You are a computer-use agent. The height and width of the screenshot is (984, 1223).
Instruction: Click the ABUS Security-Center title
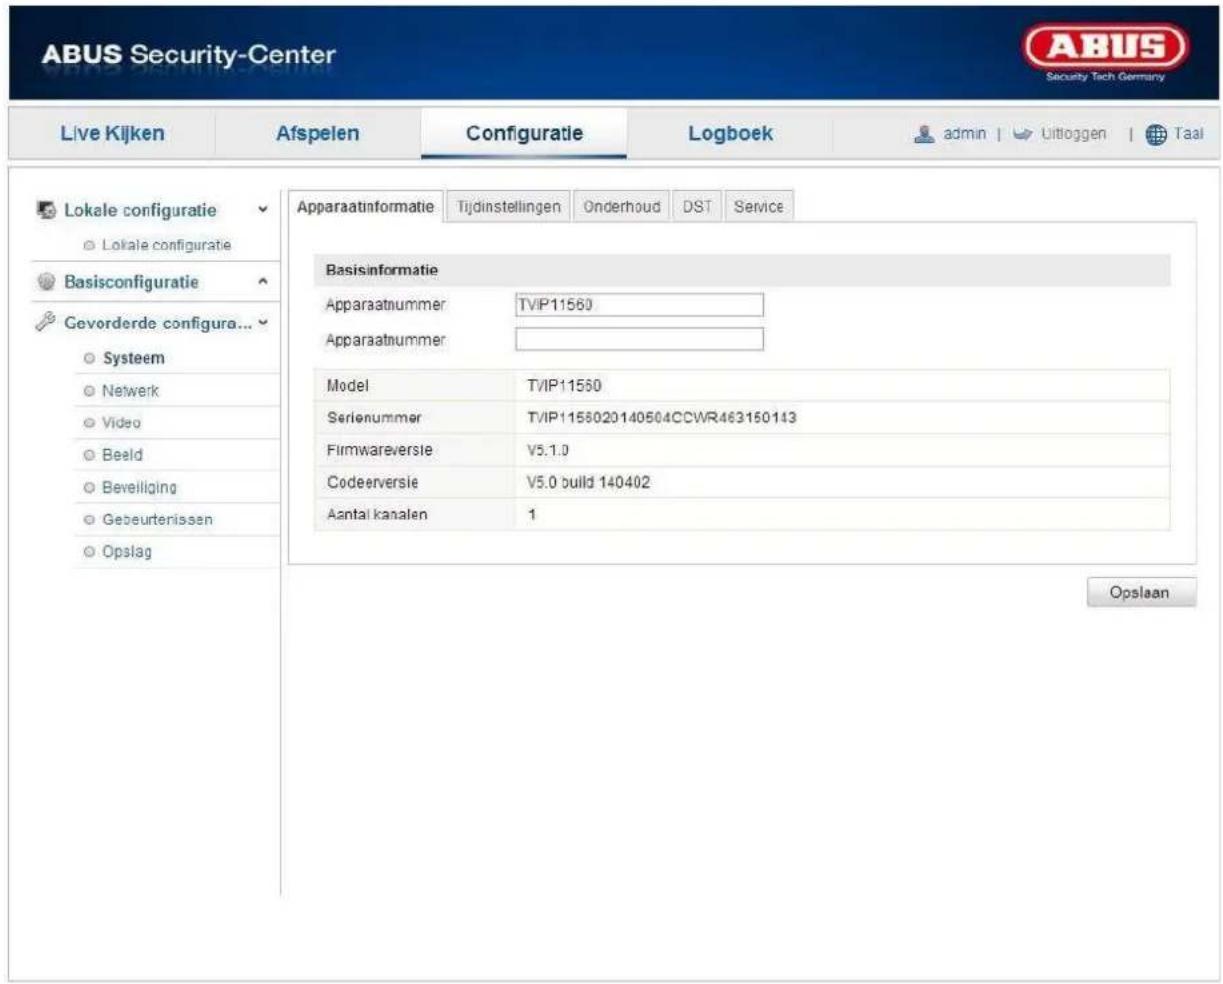189,54
